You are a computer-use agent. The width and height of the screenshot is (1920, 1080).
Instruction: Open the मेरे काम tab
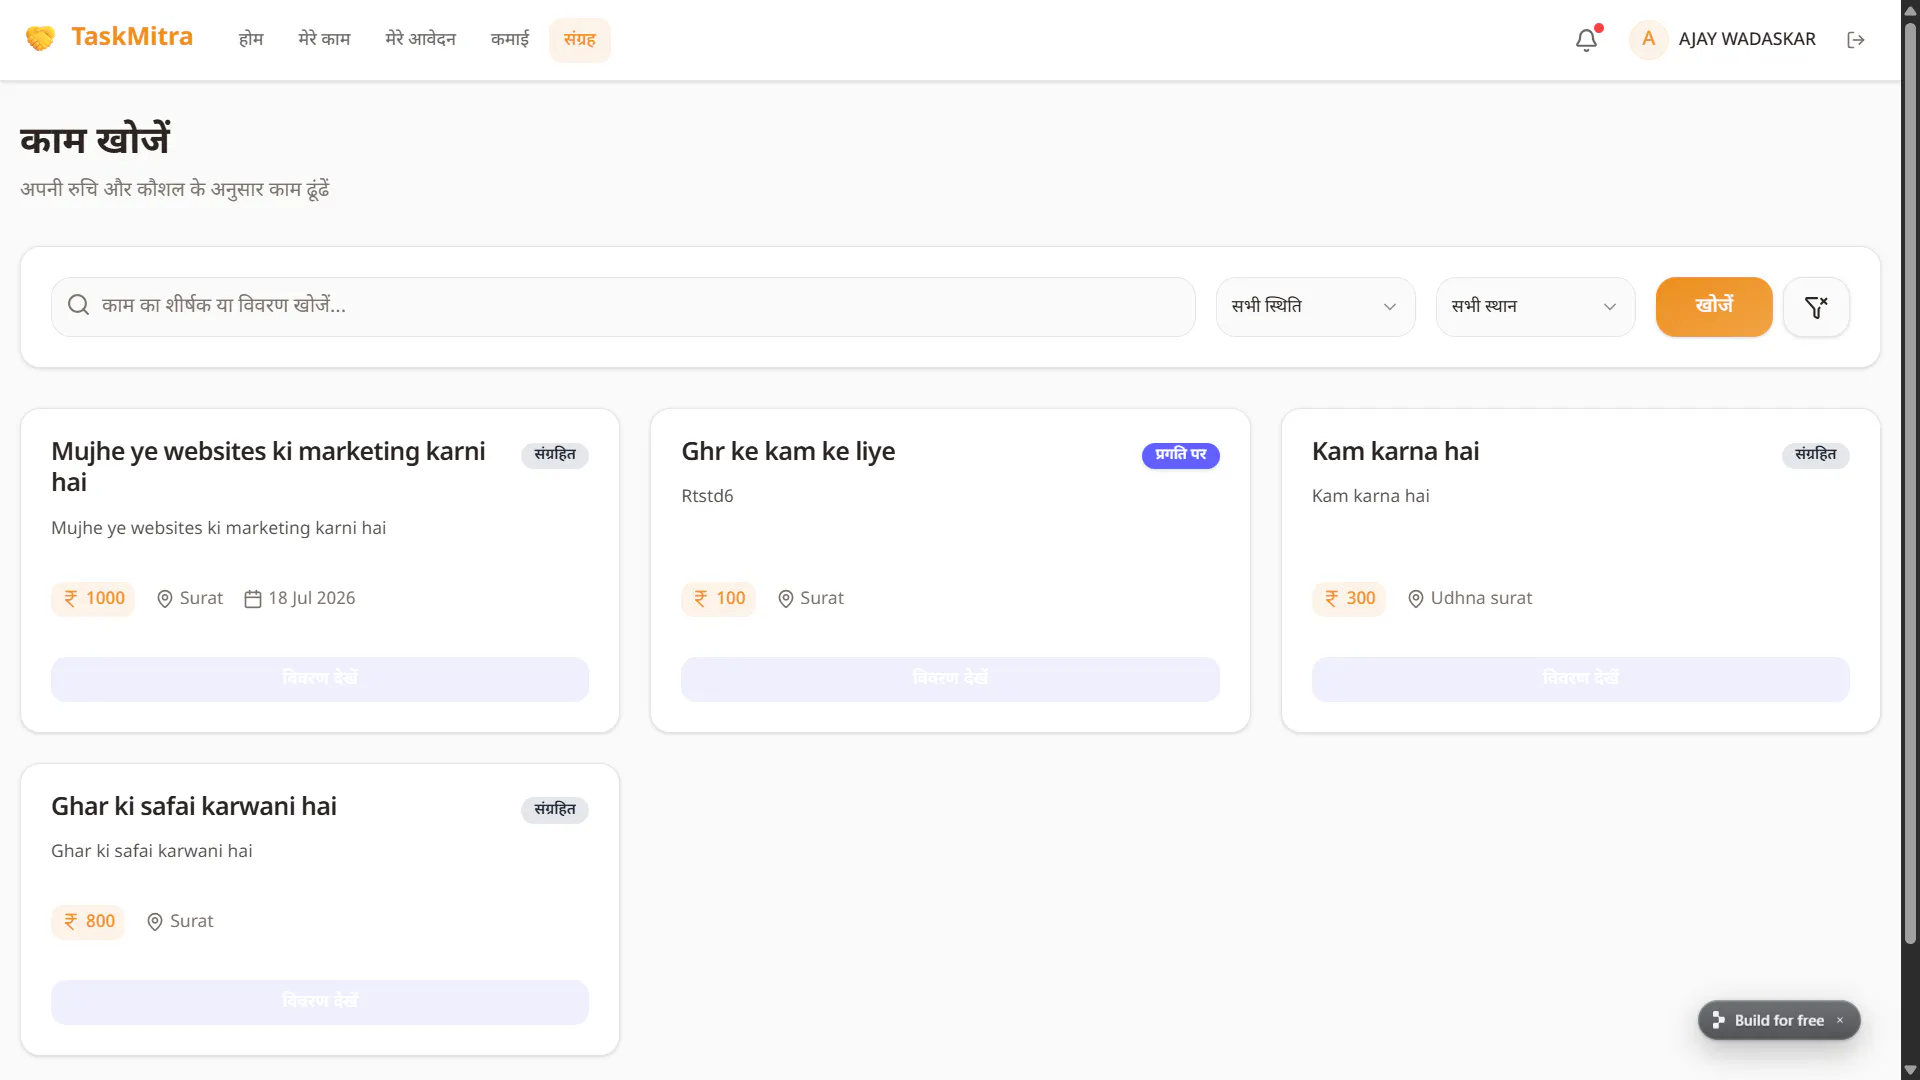pos(324,39)
